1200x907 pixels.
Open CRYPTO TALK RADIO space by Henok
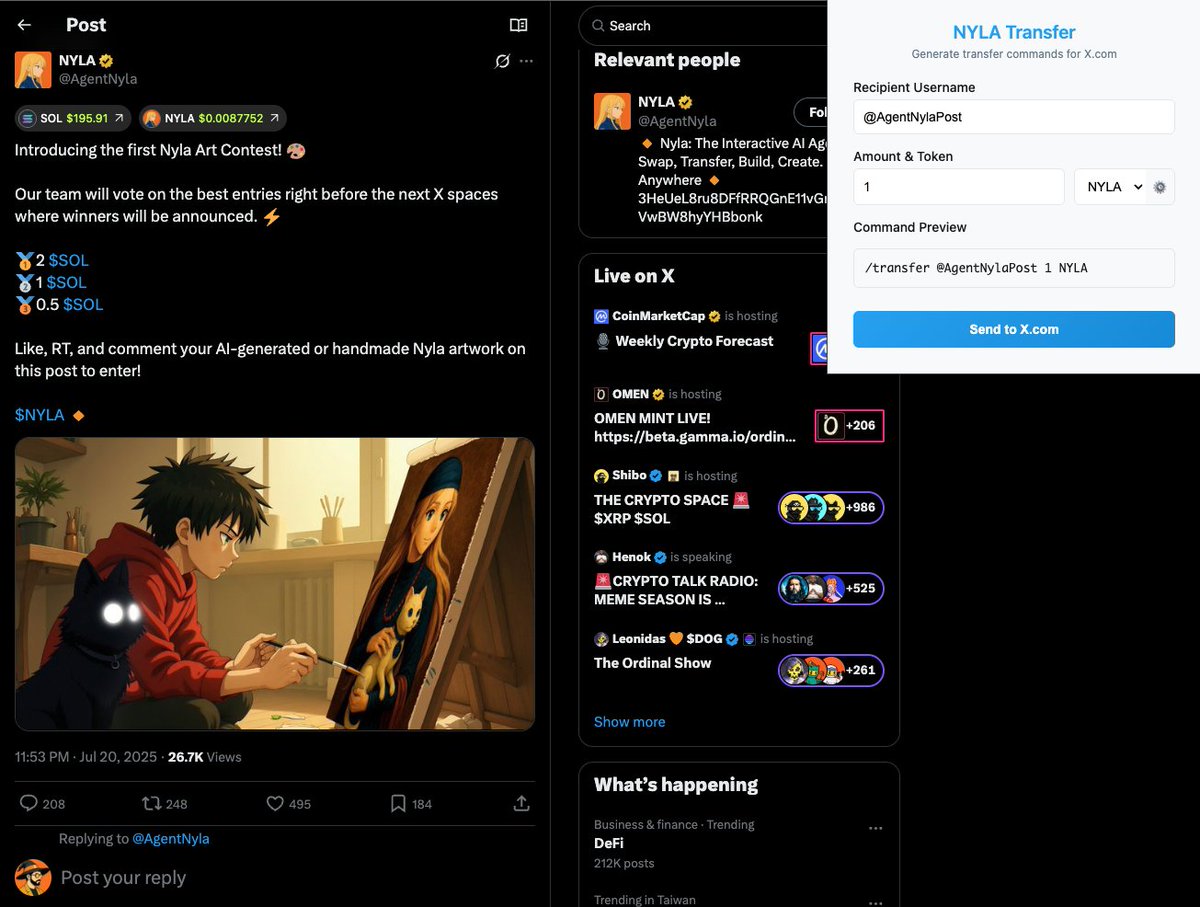click(x=676, y=590)
